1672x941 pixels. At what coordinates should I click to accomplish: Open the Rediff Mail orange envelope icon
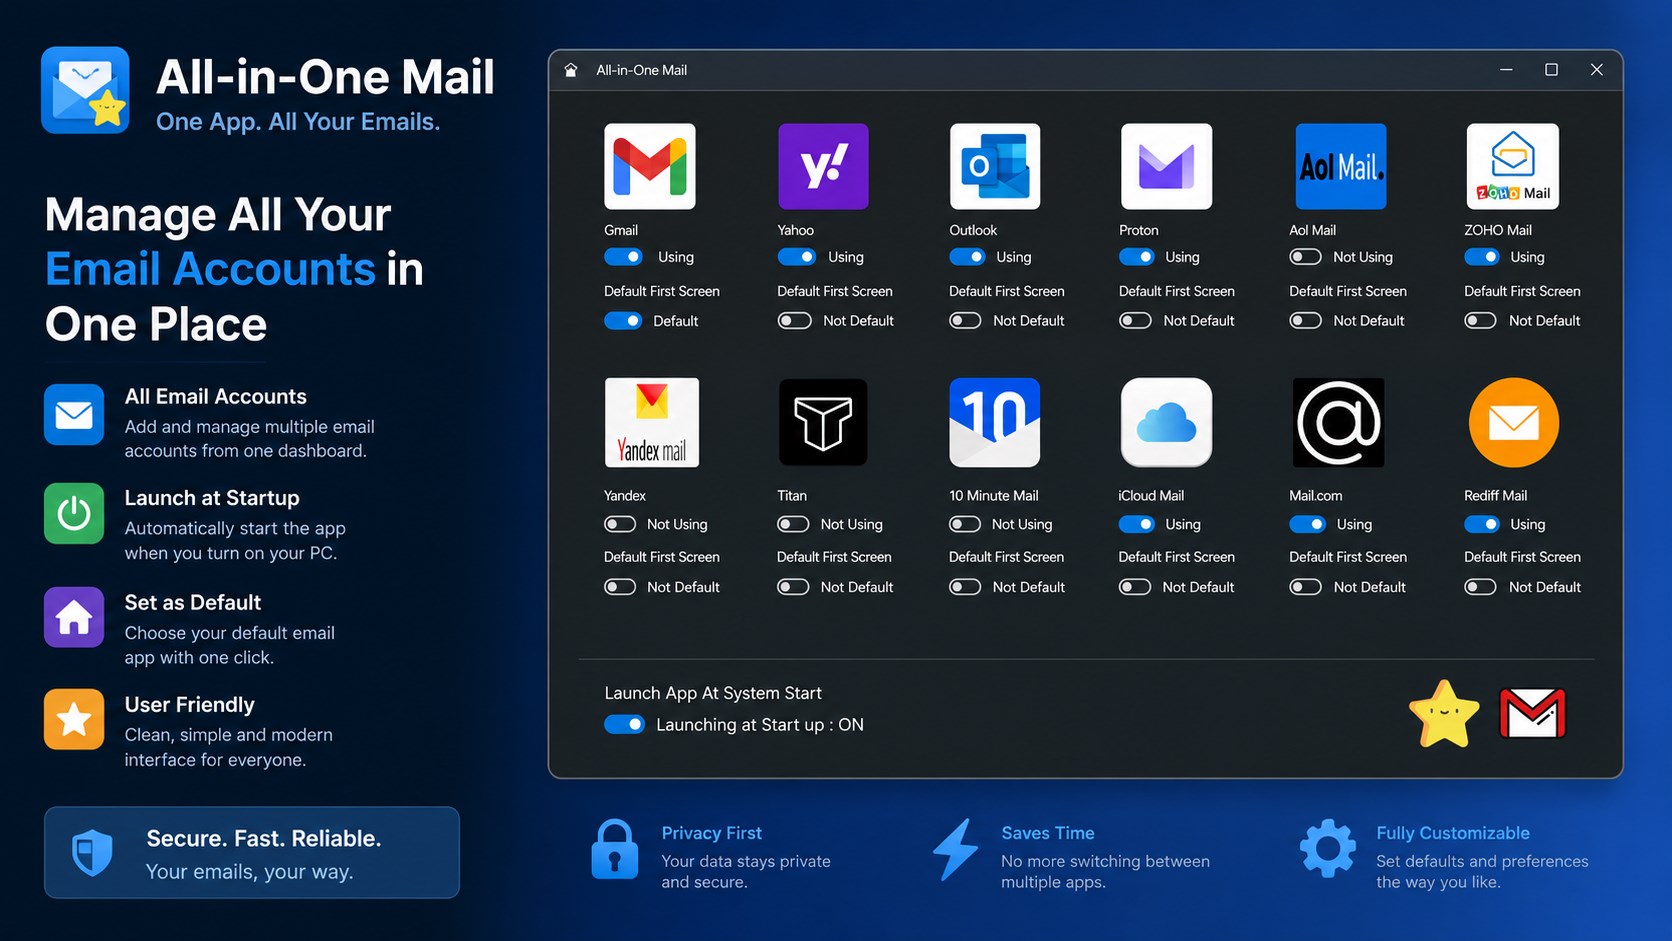click(x=1513, y=422)
